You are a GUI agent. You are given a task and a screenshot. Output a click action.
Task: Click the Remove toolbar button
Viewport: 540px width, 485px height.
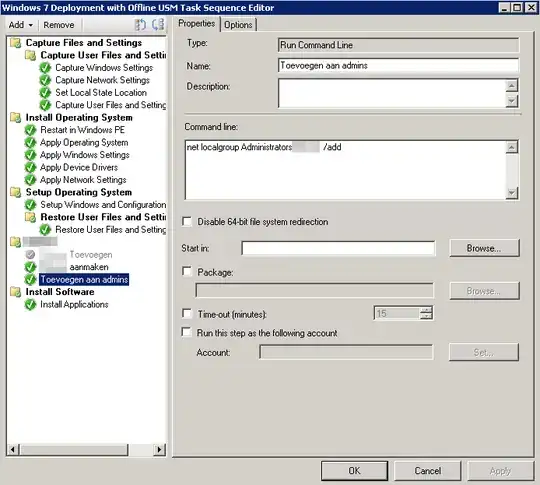click(59, 25)
